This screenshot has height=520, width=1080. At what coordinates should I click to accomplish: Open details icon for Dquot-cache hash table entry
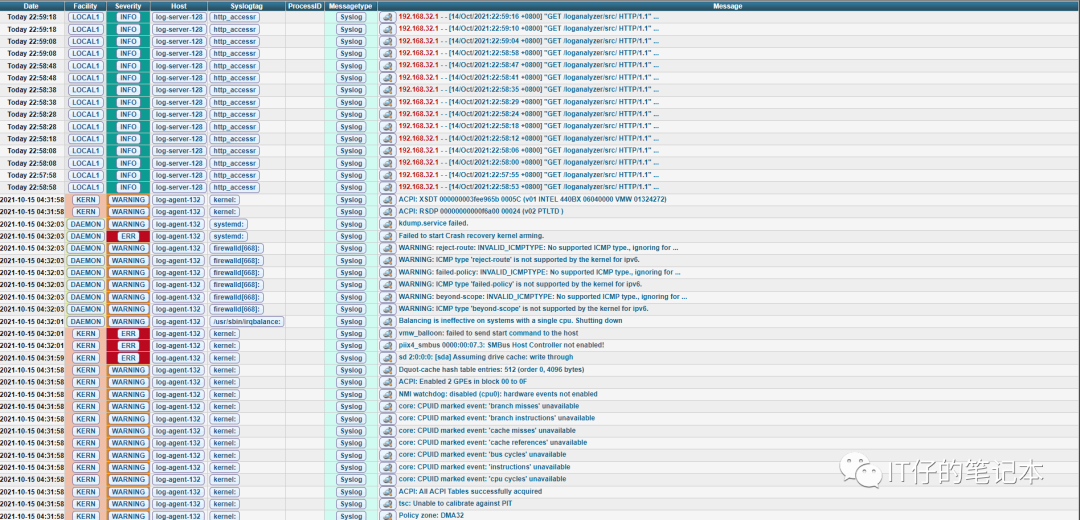pos(388,370)
